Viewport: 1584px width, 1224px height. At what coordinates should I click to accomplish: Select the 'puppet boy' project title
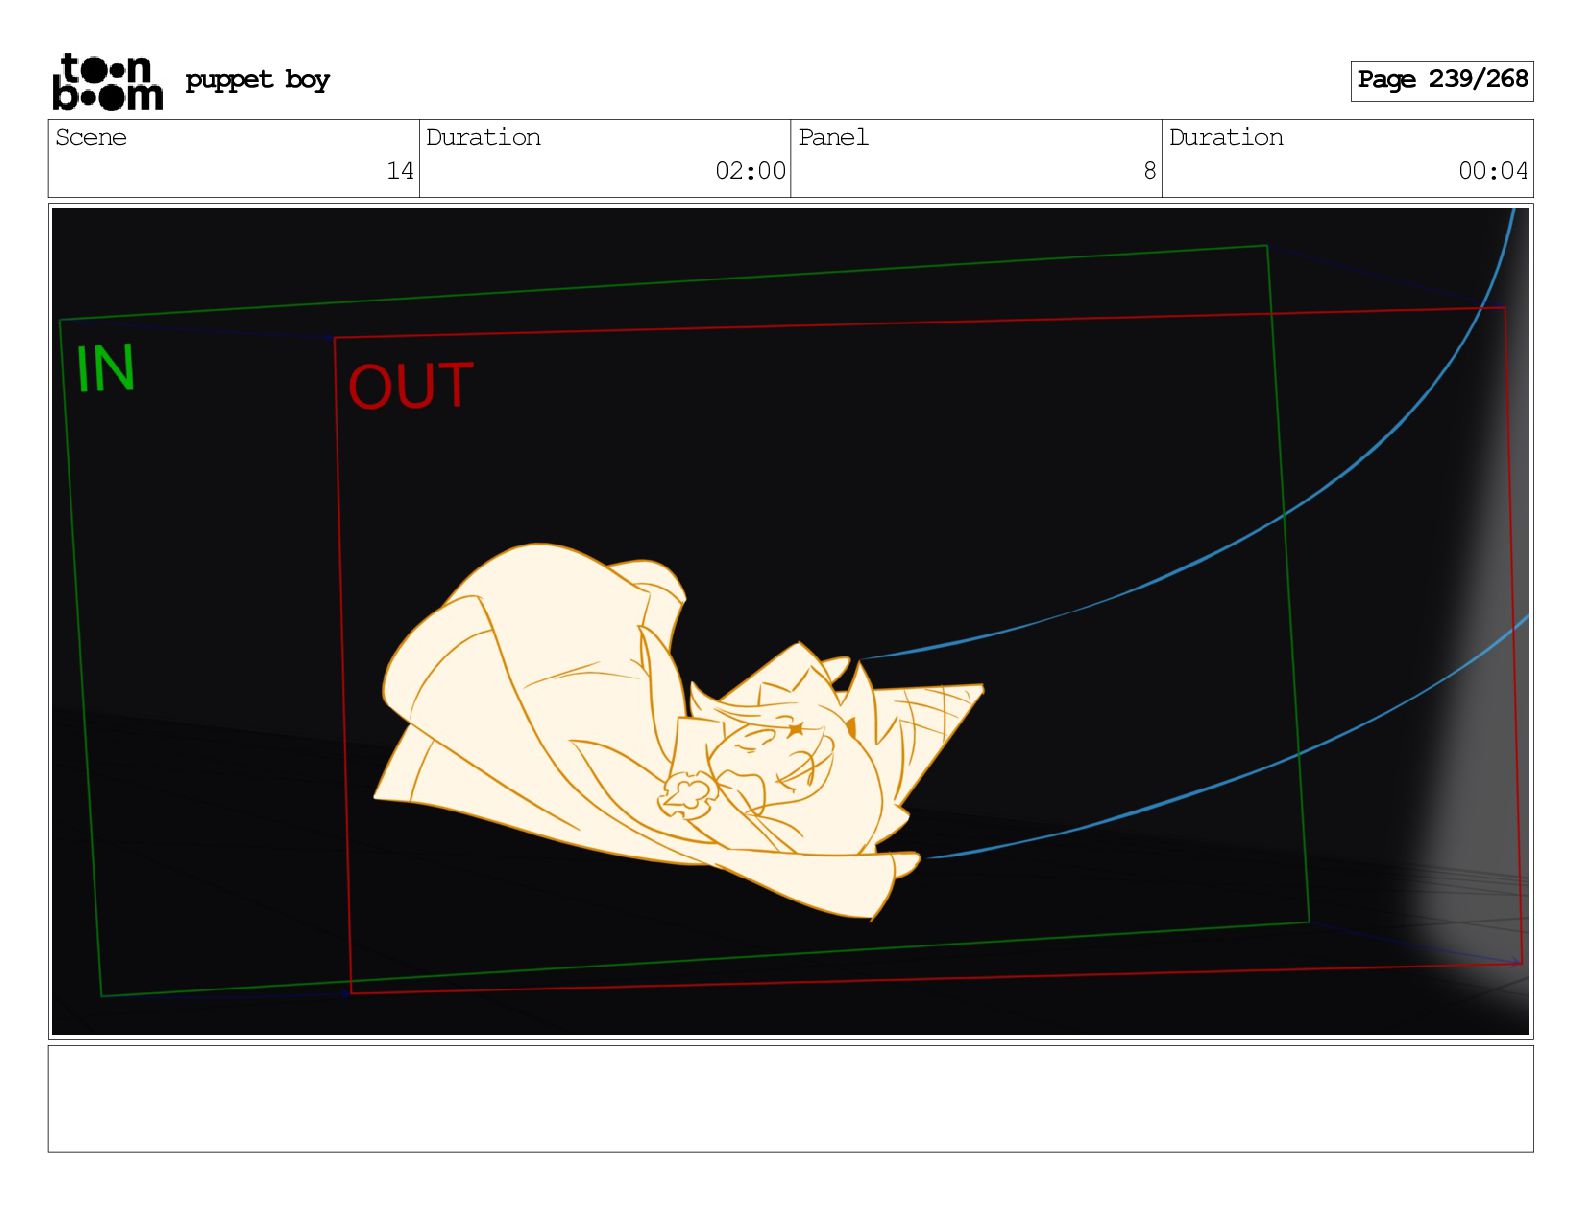click(257, 80)
